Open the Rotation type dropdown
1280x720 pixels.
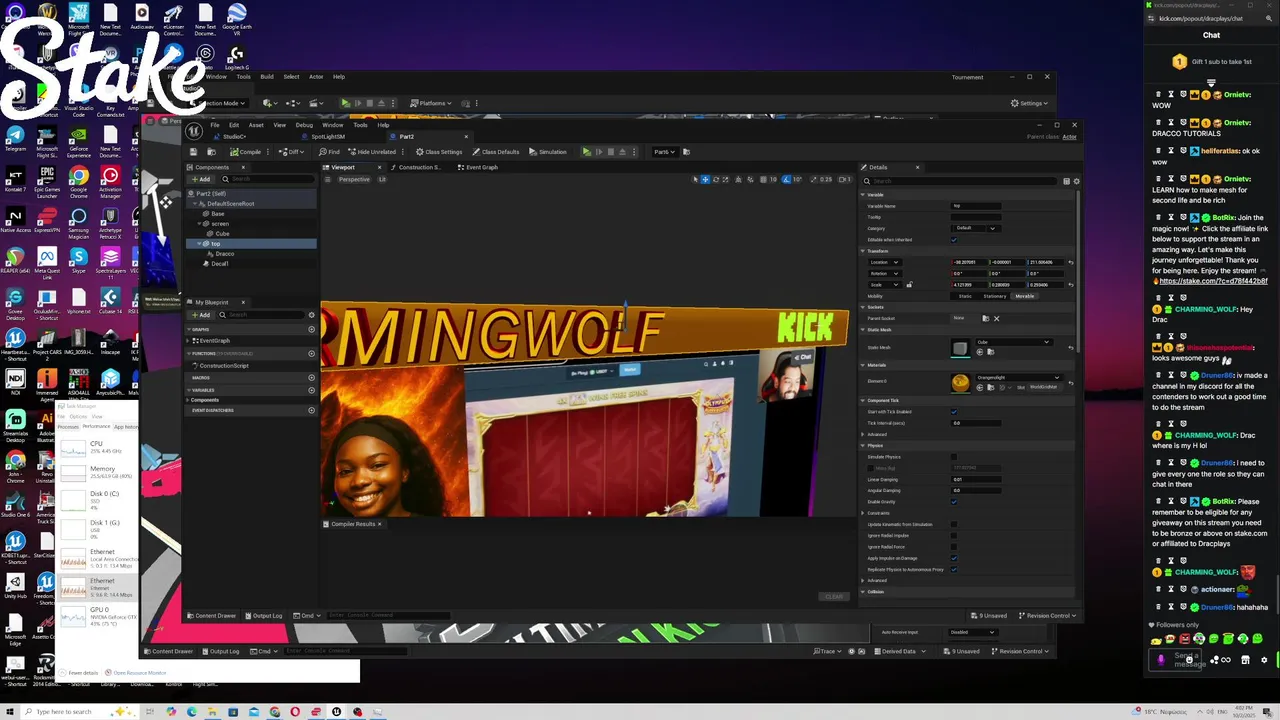(x=885, y=273)
